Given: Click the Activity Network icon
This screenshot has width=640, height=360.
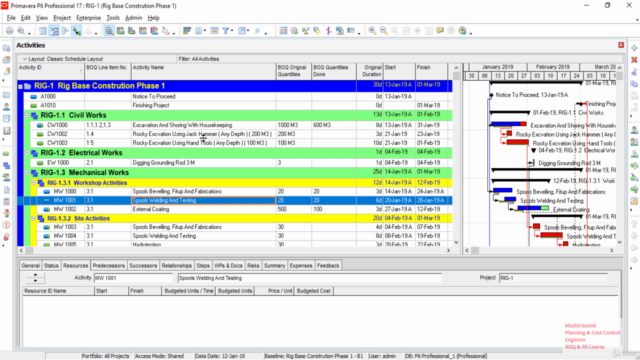Looking at the screenshot, I should [65, 31].
